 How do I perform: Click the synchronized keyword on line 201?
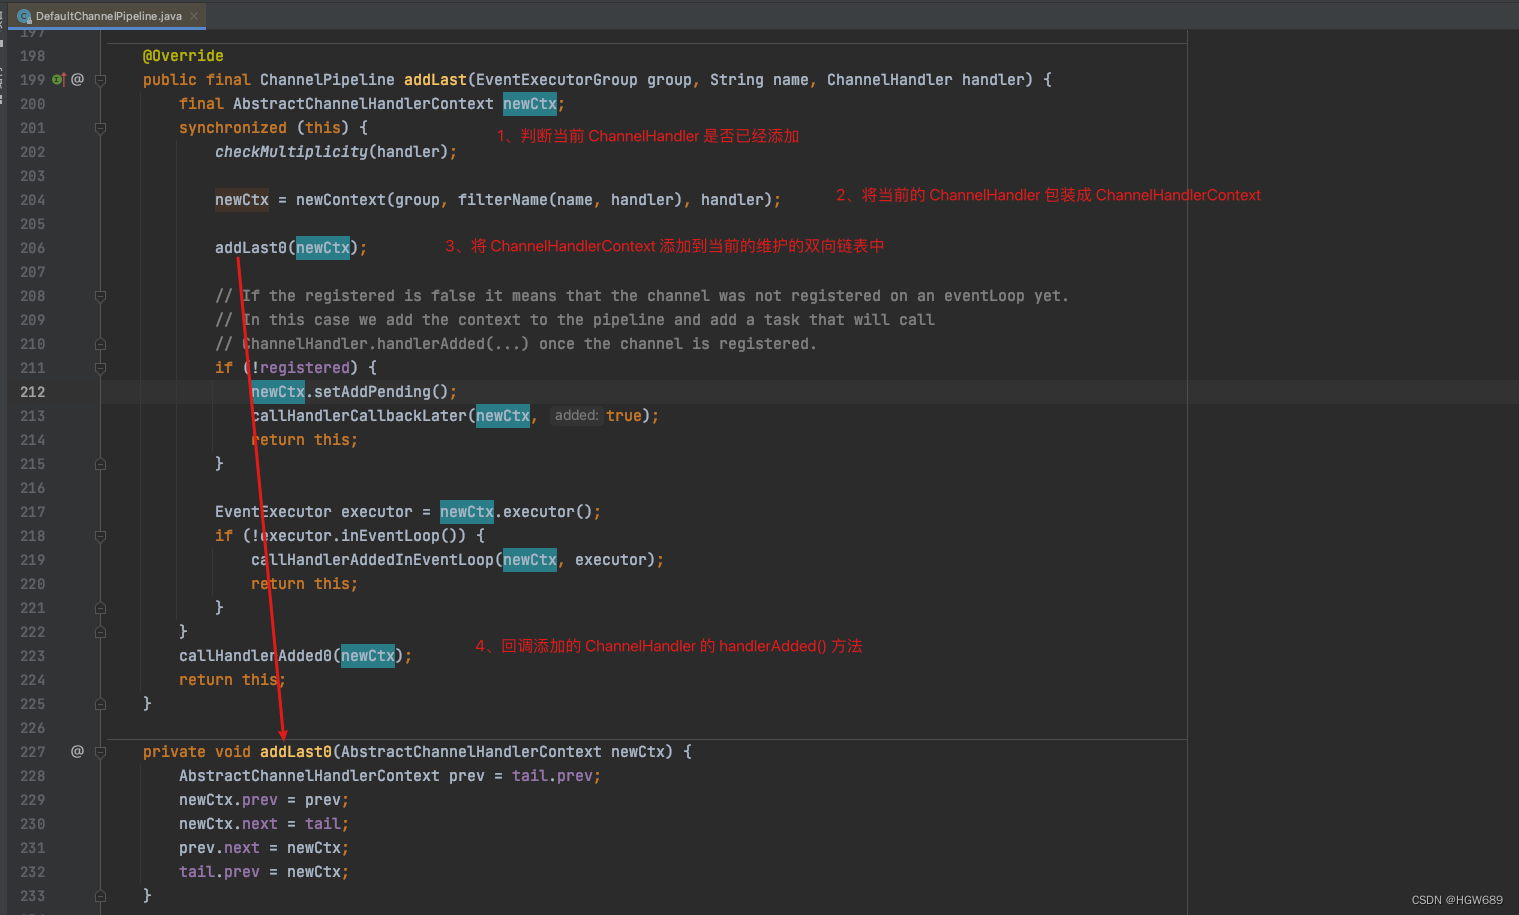tap(233, 128)
